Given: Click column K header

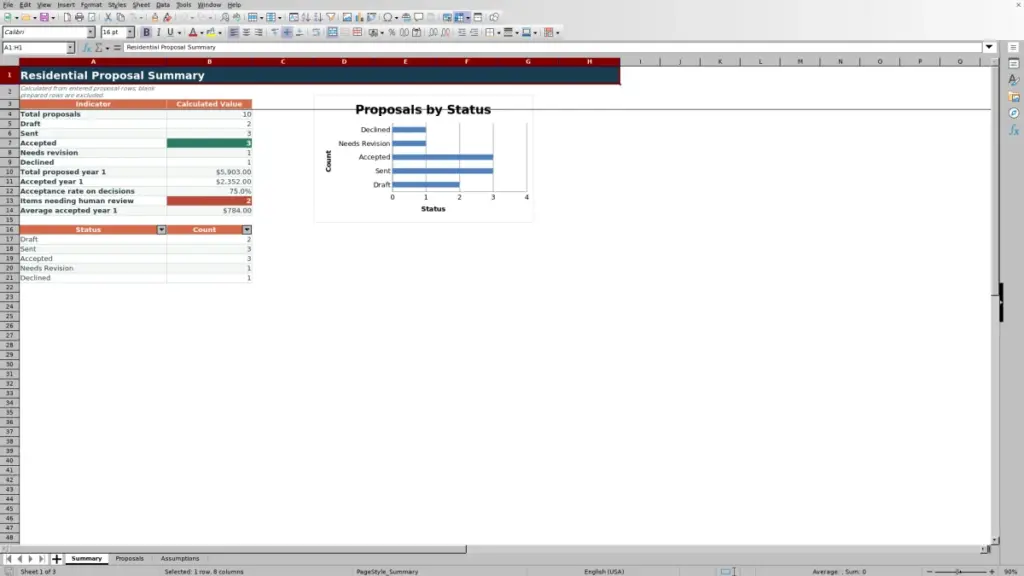Looking at the screenshot, I should click(720, 61).
